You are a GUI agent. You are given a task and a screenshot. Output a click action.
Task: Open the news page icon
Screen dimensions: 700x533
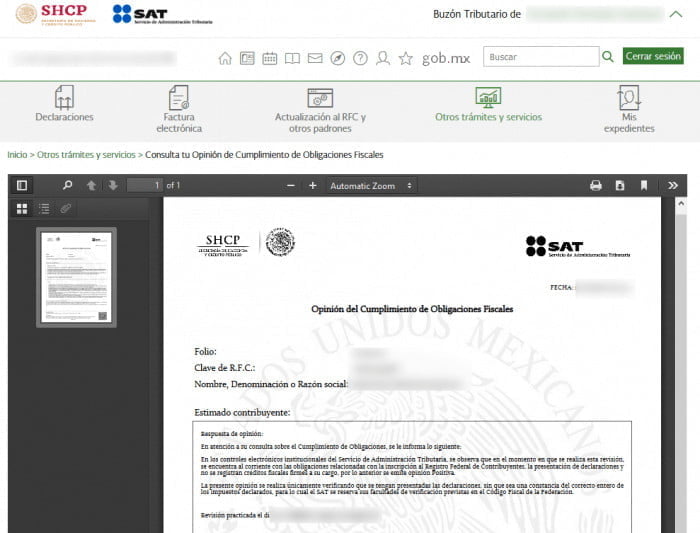(247, 58)
